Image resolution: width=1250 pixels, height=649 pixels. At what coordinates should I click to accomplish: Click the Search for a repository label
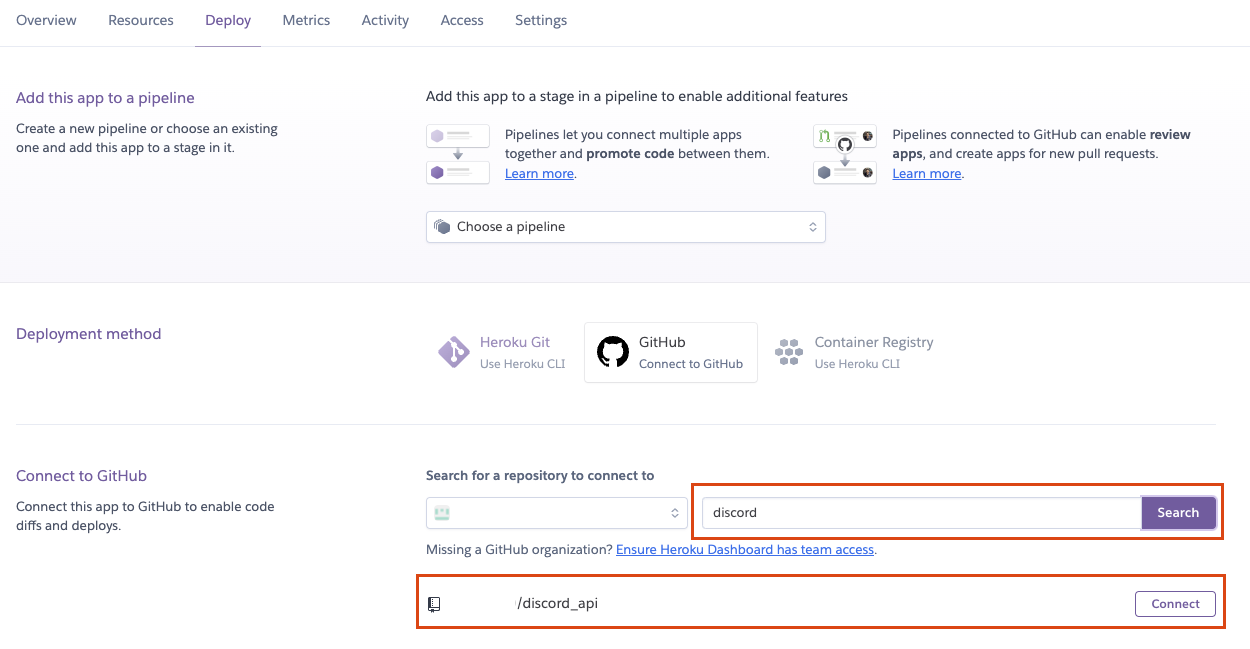(540, 475)
